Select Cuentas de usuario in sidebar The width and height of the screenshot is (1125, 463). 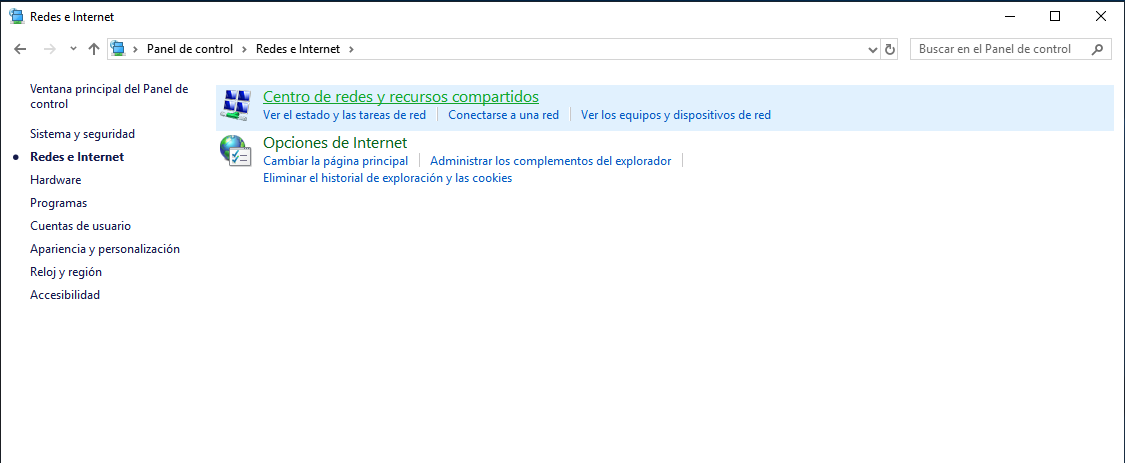[x=80, y=225]
